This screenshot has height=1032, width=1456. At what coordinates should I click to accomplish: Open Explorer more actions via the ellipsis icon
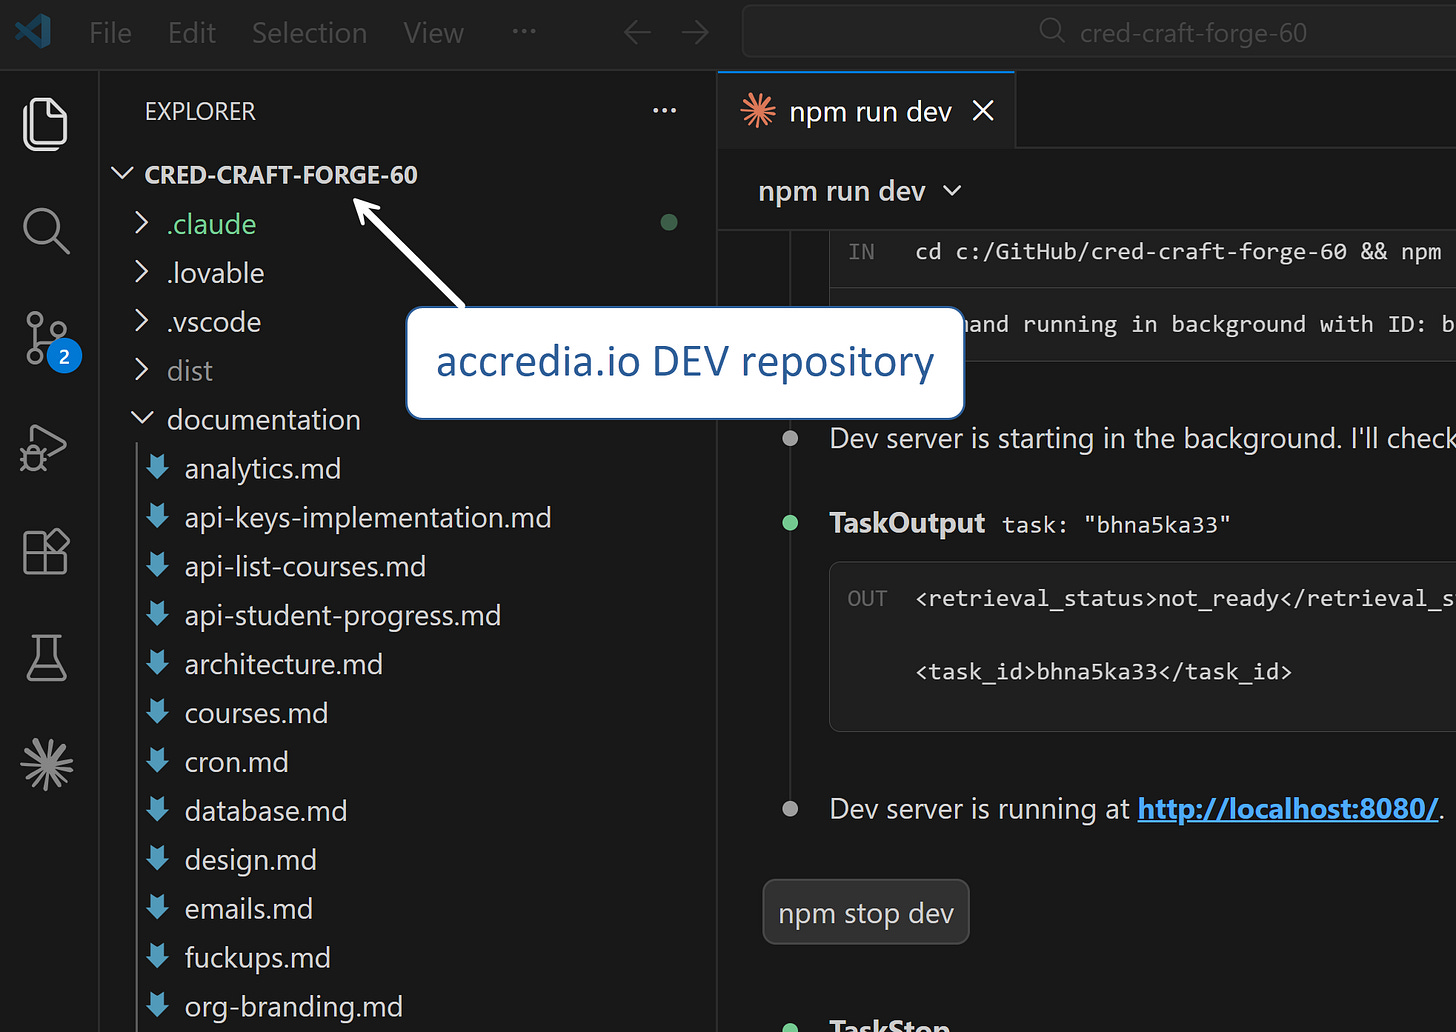click(x=664, y=110)
